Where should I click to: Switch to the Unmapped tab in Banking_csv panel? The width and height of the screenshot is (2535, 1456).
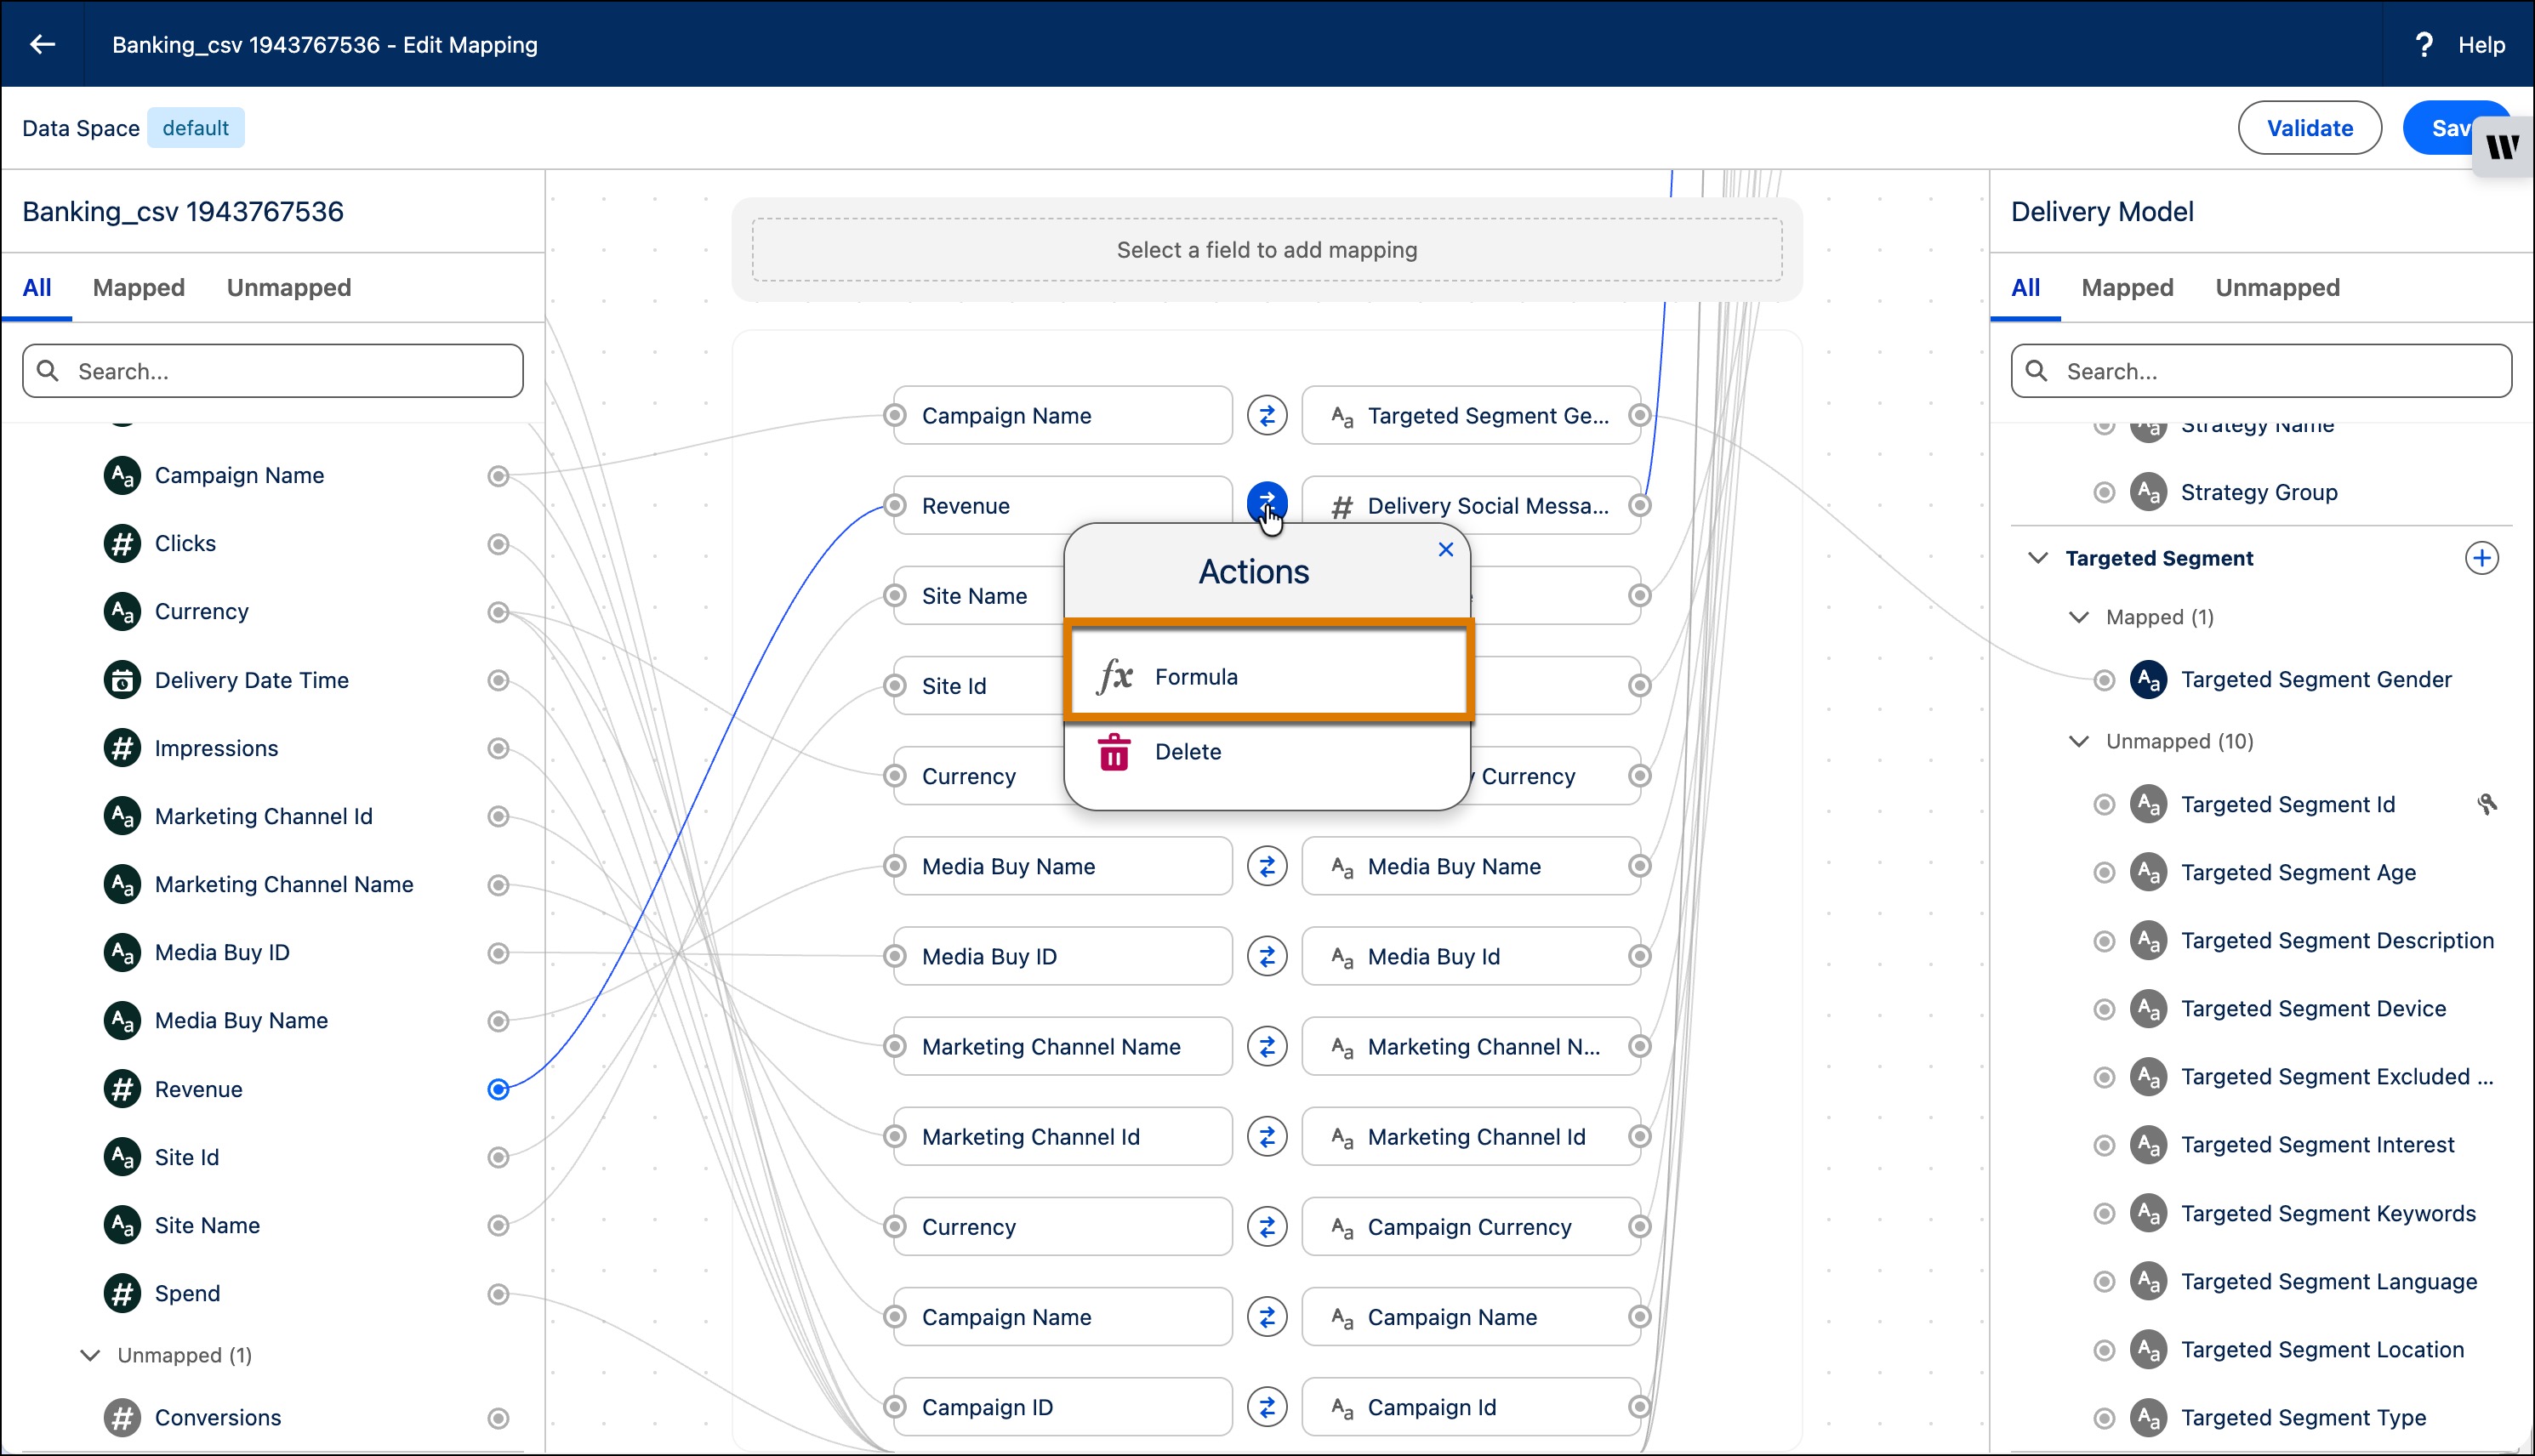click(289, 288)
